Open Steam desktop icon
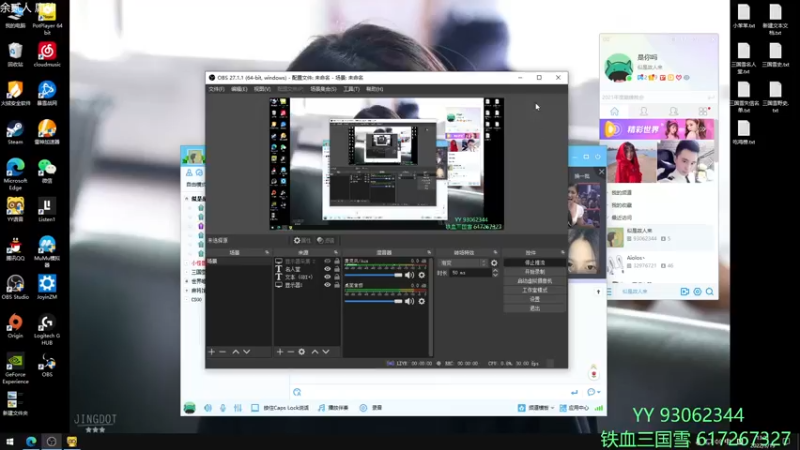The width and height of the screenshot is (800, 450). pos(15,132)
